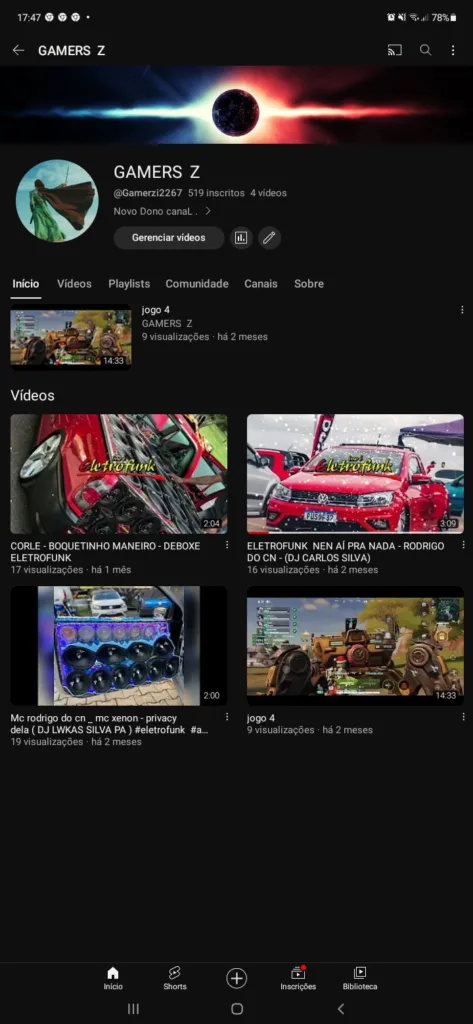Play Mc rodrigo do cn speaker thumbnail
The image size is (473, 1024).
pyautogui.click(x=119, y=646)
